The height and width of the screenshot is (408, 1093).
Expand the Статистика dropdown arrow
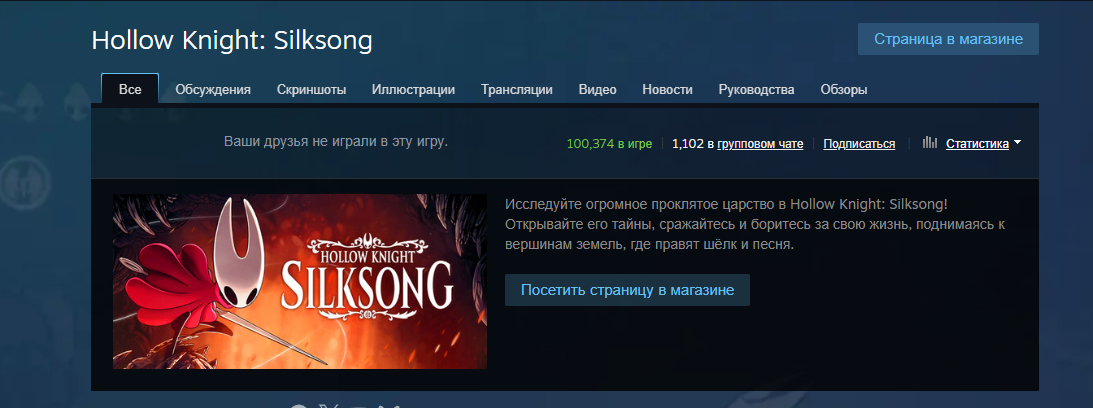click(1017, 143)
